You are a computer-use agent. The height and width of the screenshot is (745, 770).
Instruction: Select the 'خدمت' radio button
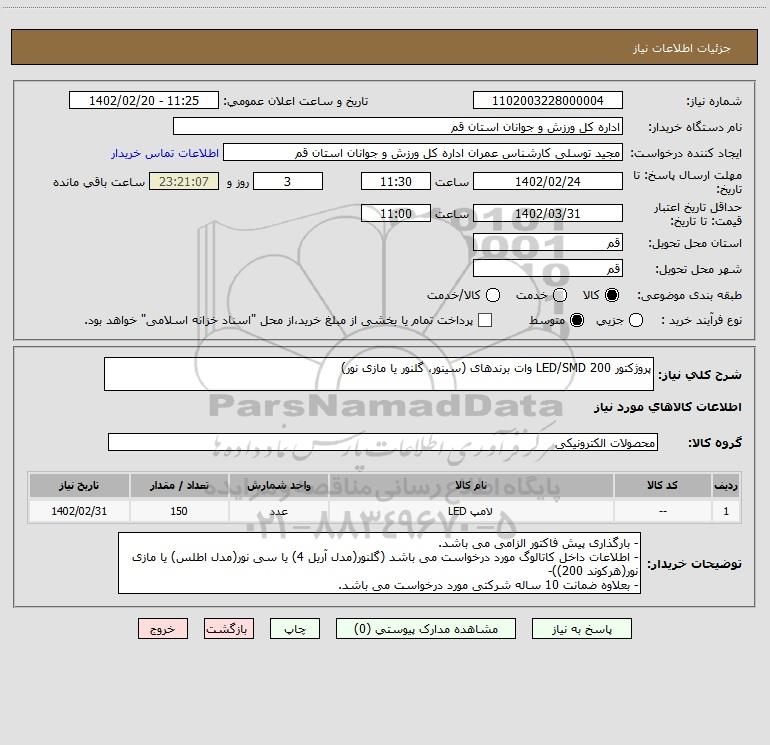pyautogui.click(x=560, y=295)
